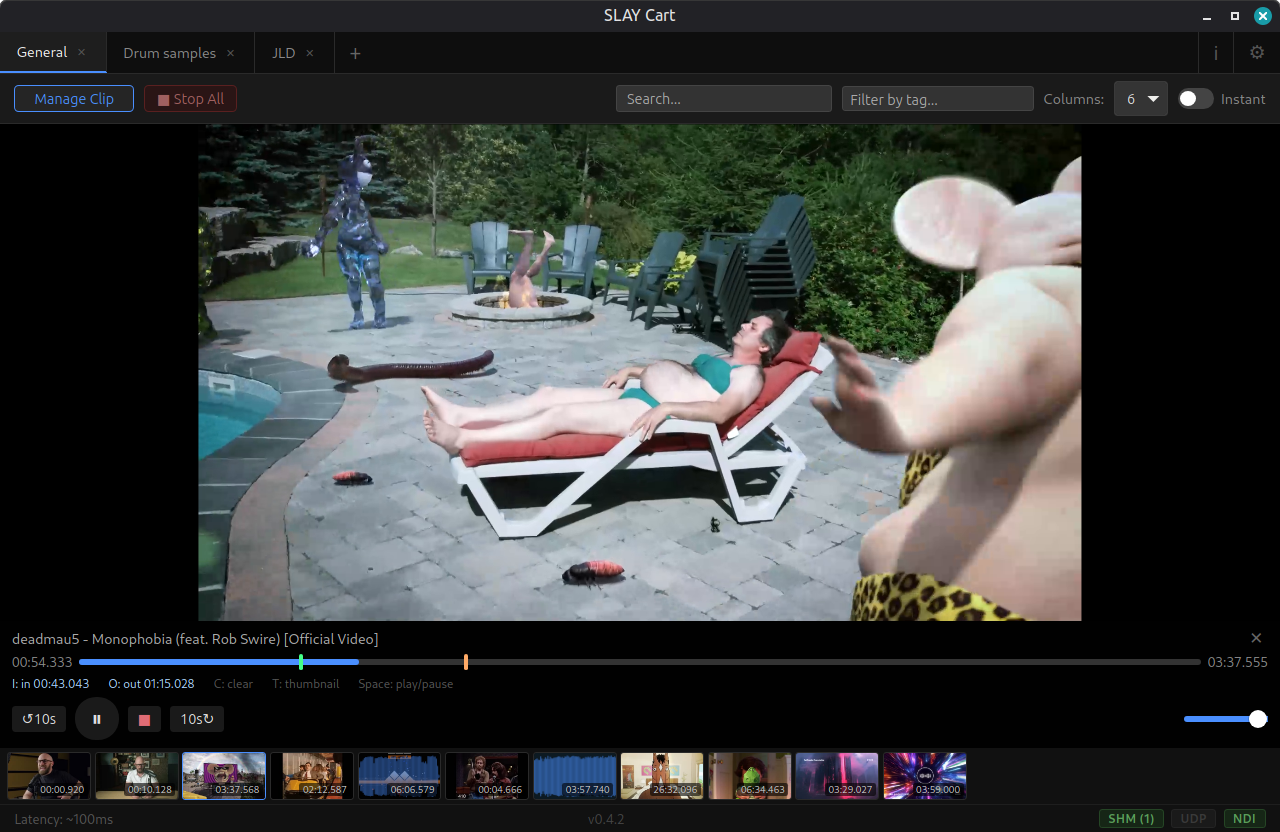1280x832 pixels.
Task: Click the green in-point marker
Action: pyautogui.click(x=301, y=662)
